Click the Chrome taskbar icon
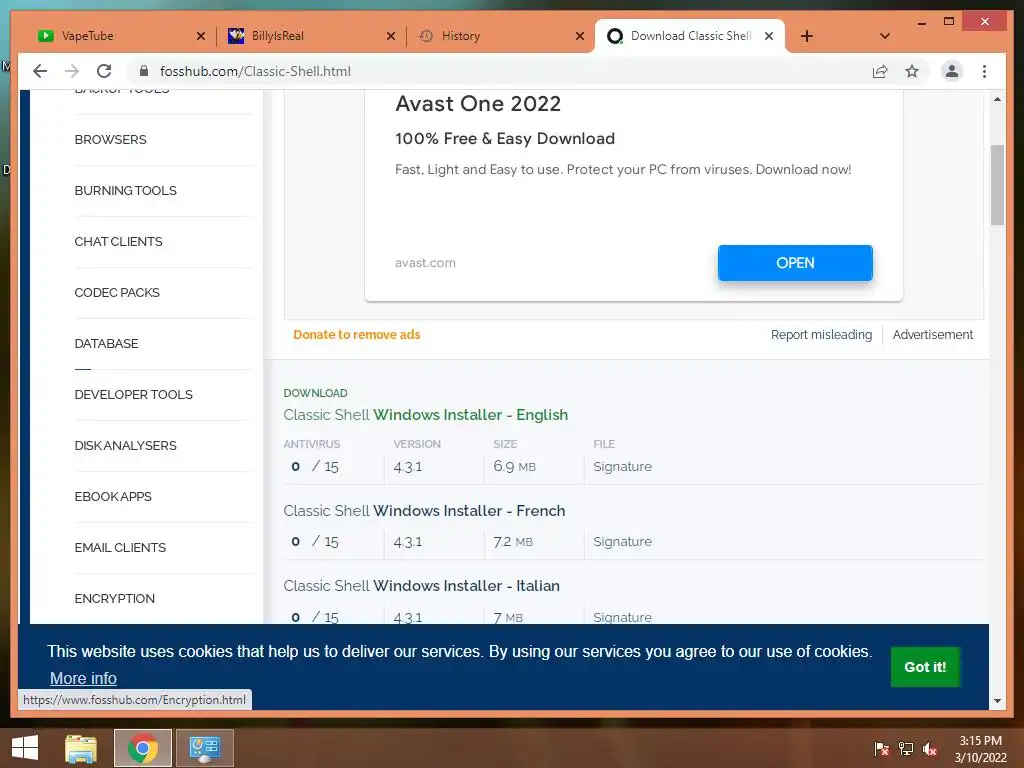Screen dimensions: 1024x768 point(142,748)
